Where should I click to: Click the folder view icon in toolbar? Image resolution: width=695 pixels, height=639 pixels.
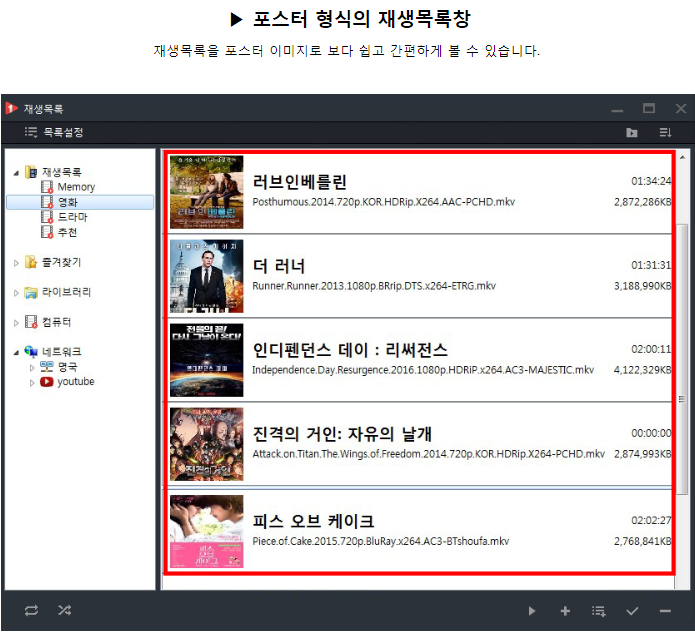[632, 132]
